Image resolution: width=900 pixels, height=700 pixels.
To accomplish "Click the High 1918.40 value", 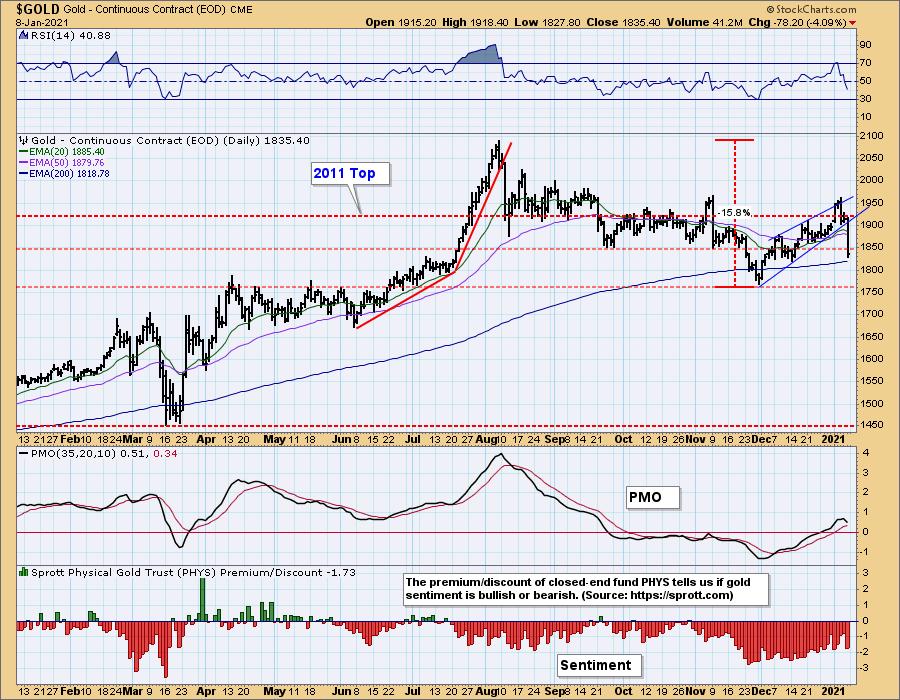I will pos(475,22).
